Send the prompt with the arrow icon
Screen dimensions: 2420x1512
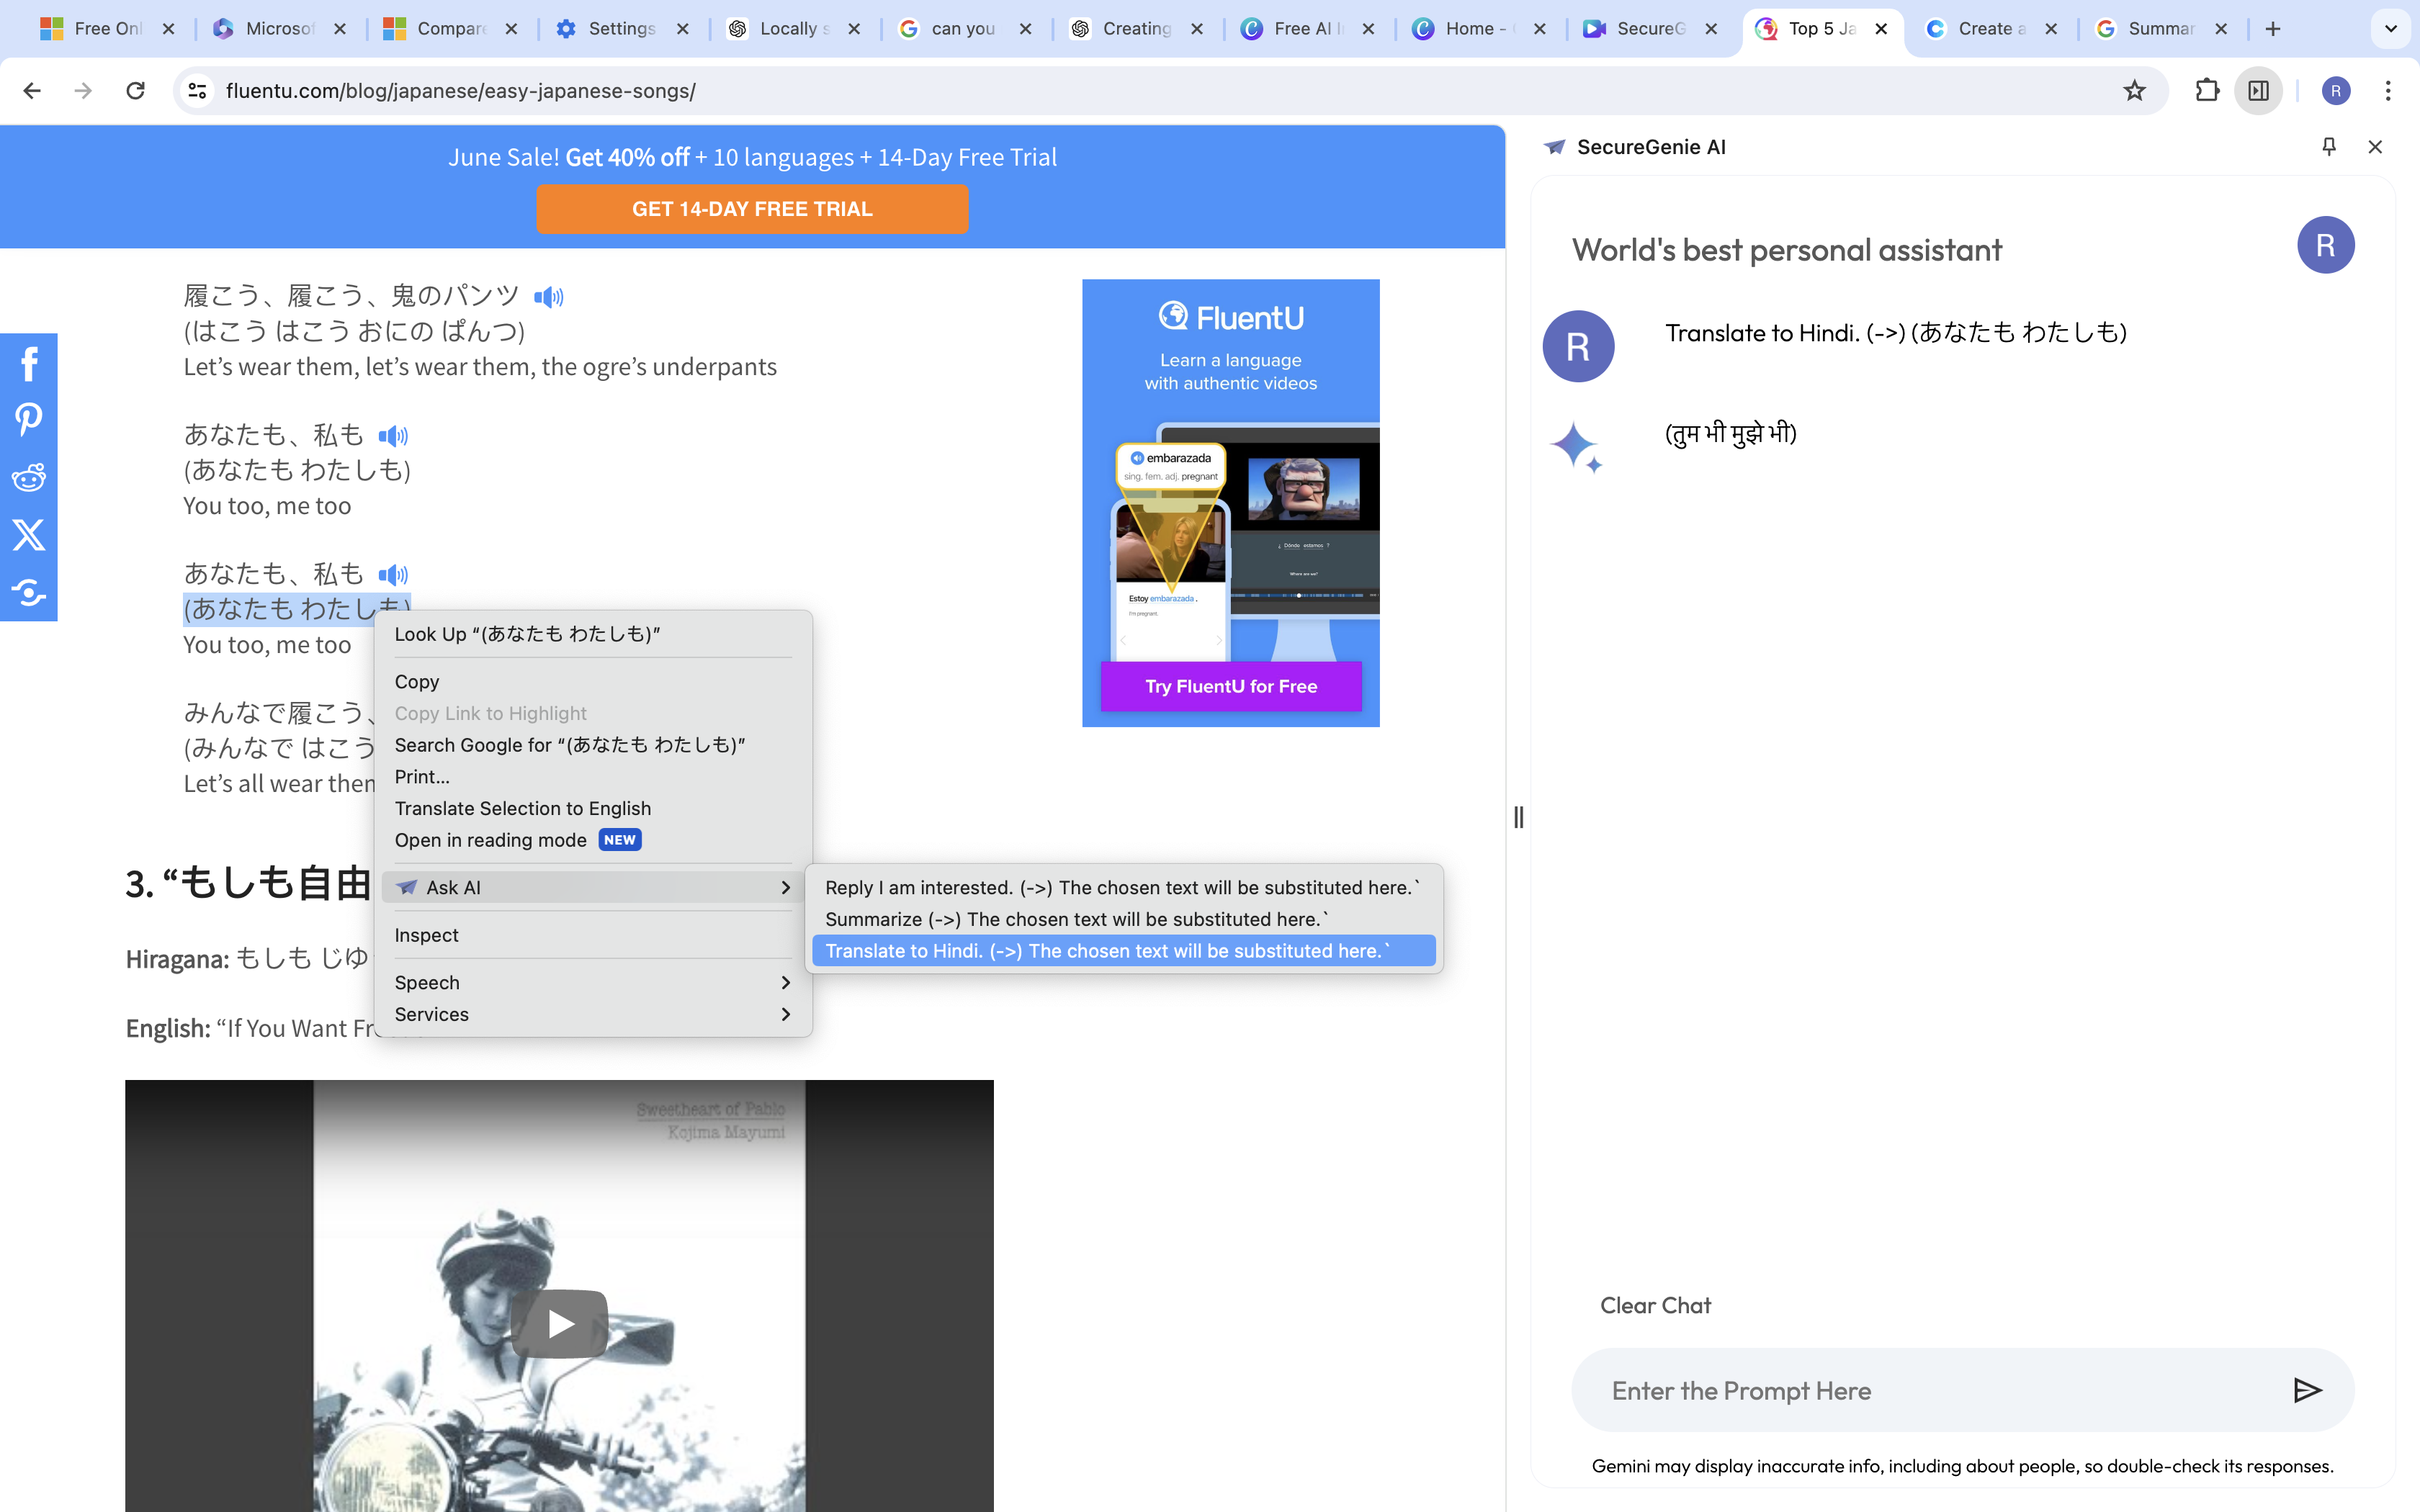click(2307, 1390)
